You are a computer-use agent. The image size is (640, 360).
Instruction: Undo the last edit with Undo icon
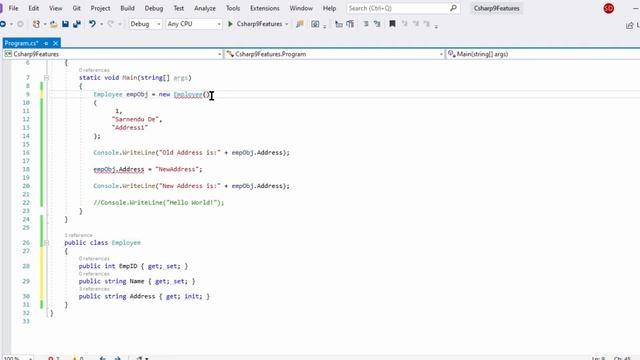(92, 24)
